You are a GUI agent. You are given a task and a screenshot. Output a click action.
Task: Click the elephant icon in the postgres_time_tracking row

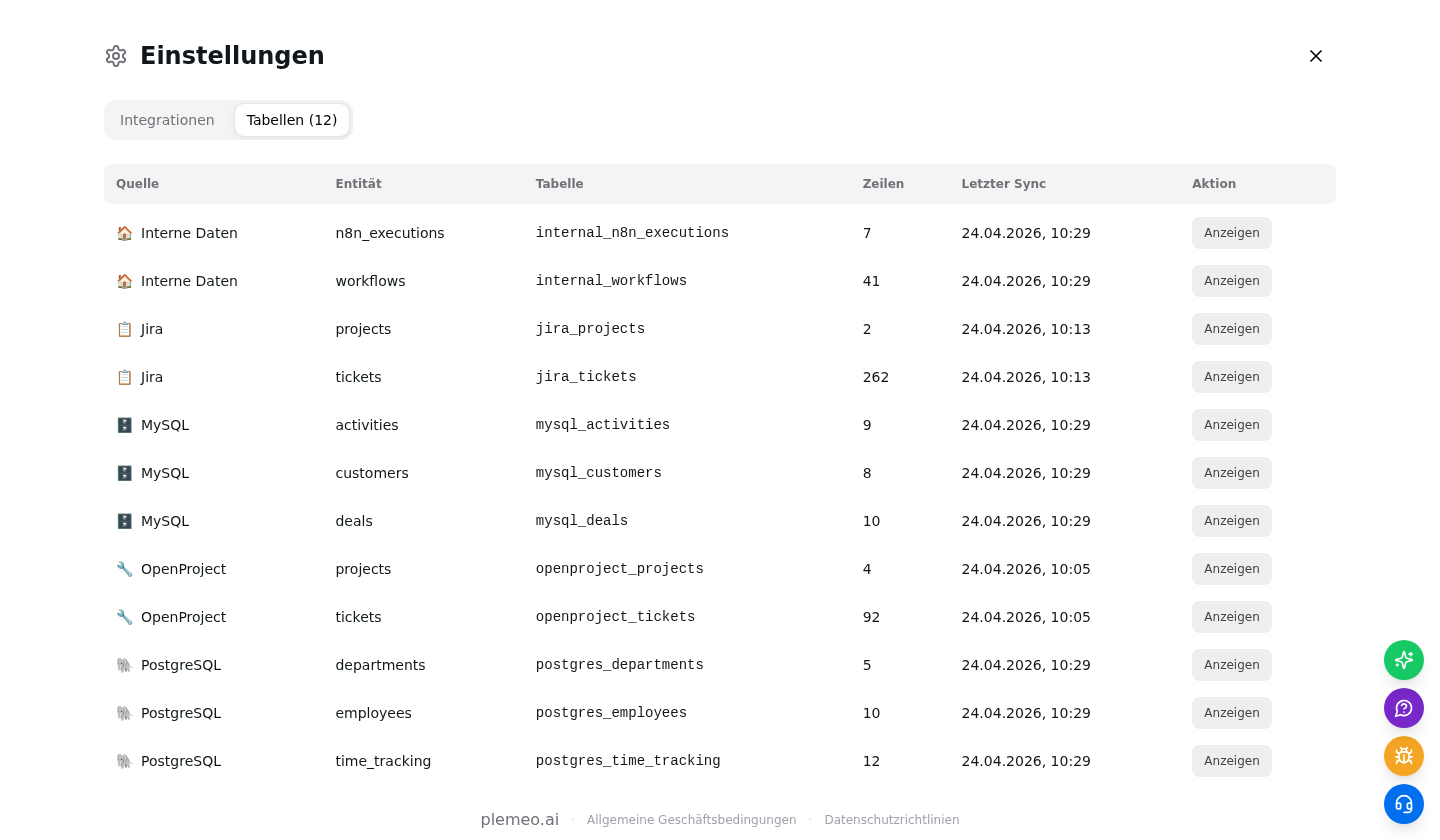click(x=124, y=761)
